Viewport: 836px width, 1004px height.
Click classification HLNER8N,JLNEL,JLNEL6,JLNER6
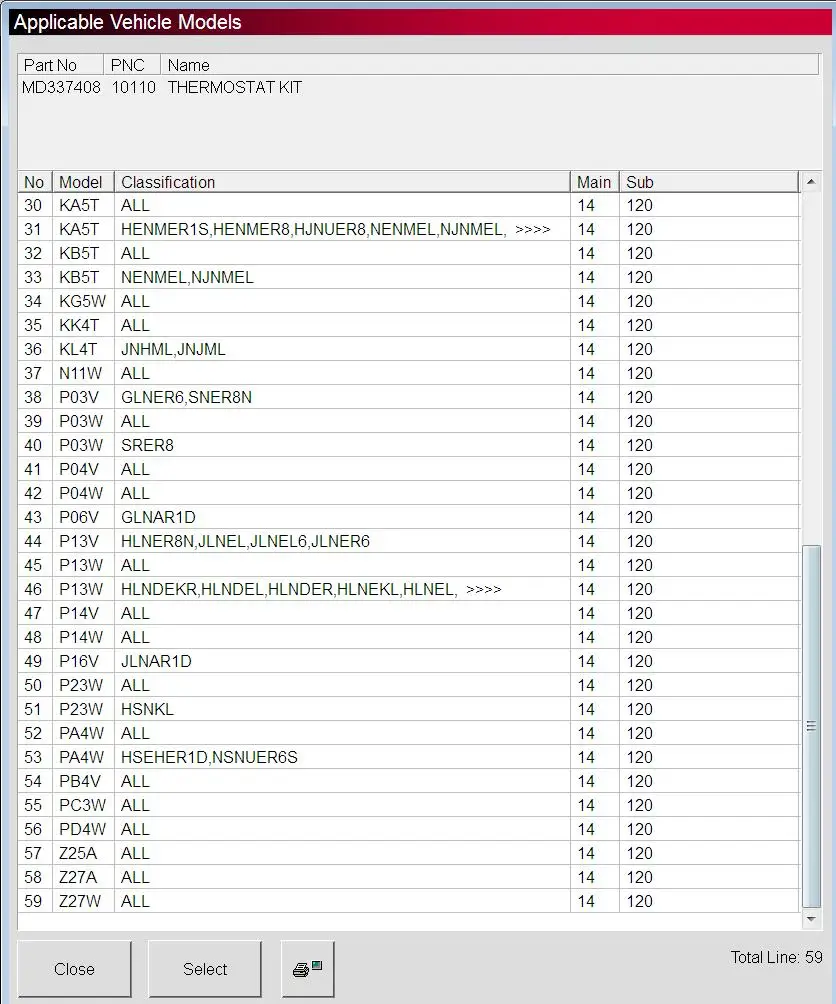pyautogui.click(x=245, y=542)
